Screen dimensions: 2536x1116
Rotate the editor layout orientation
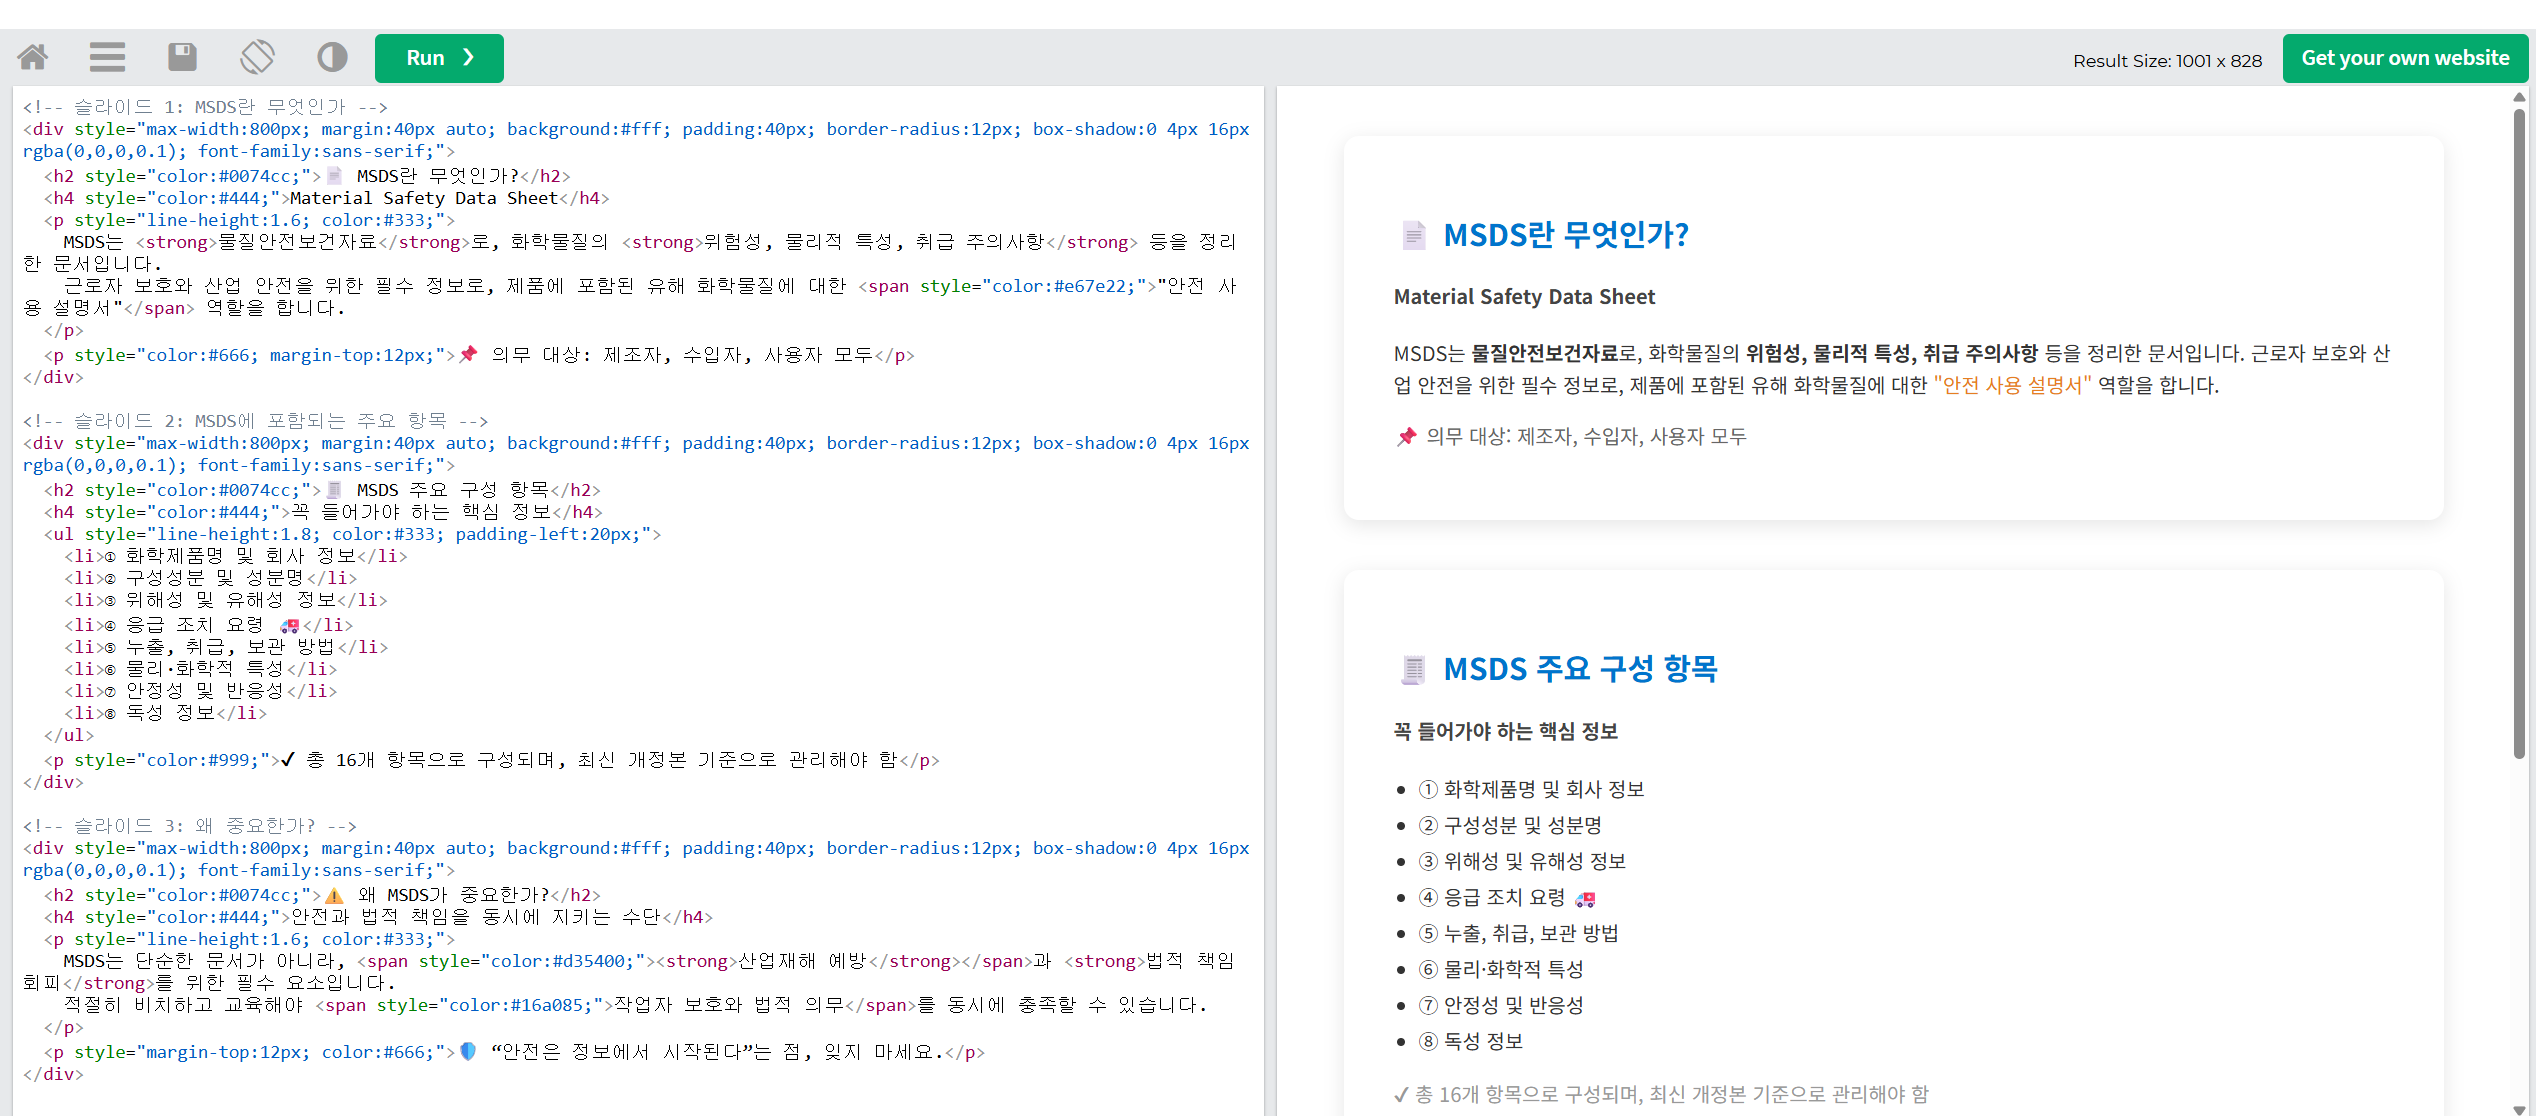tap(257, 57)
